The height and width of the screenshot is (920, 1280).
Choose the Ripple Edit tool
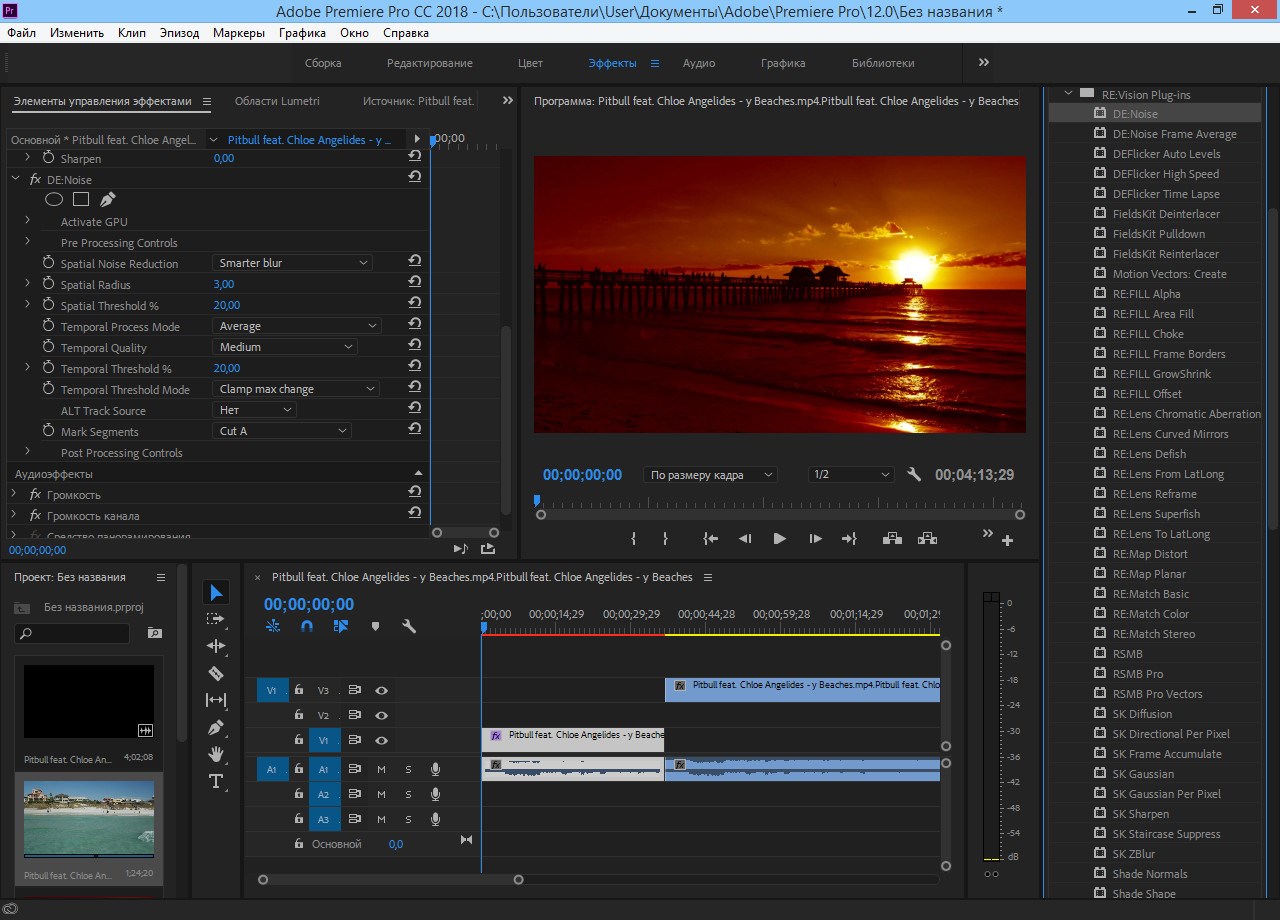(x=216, y=646)
